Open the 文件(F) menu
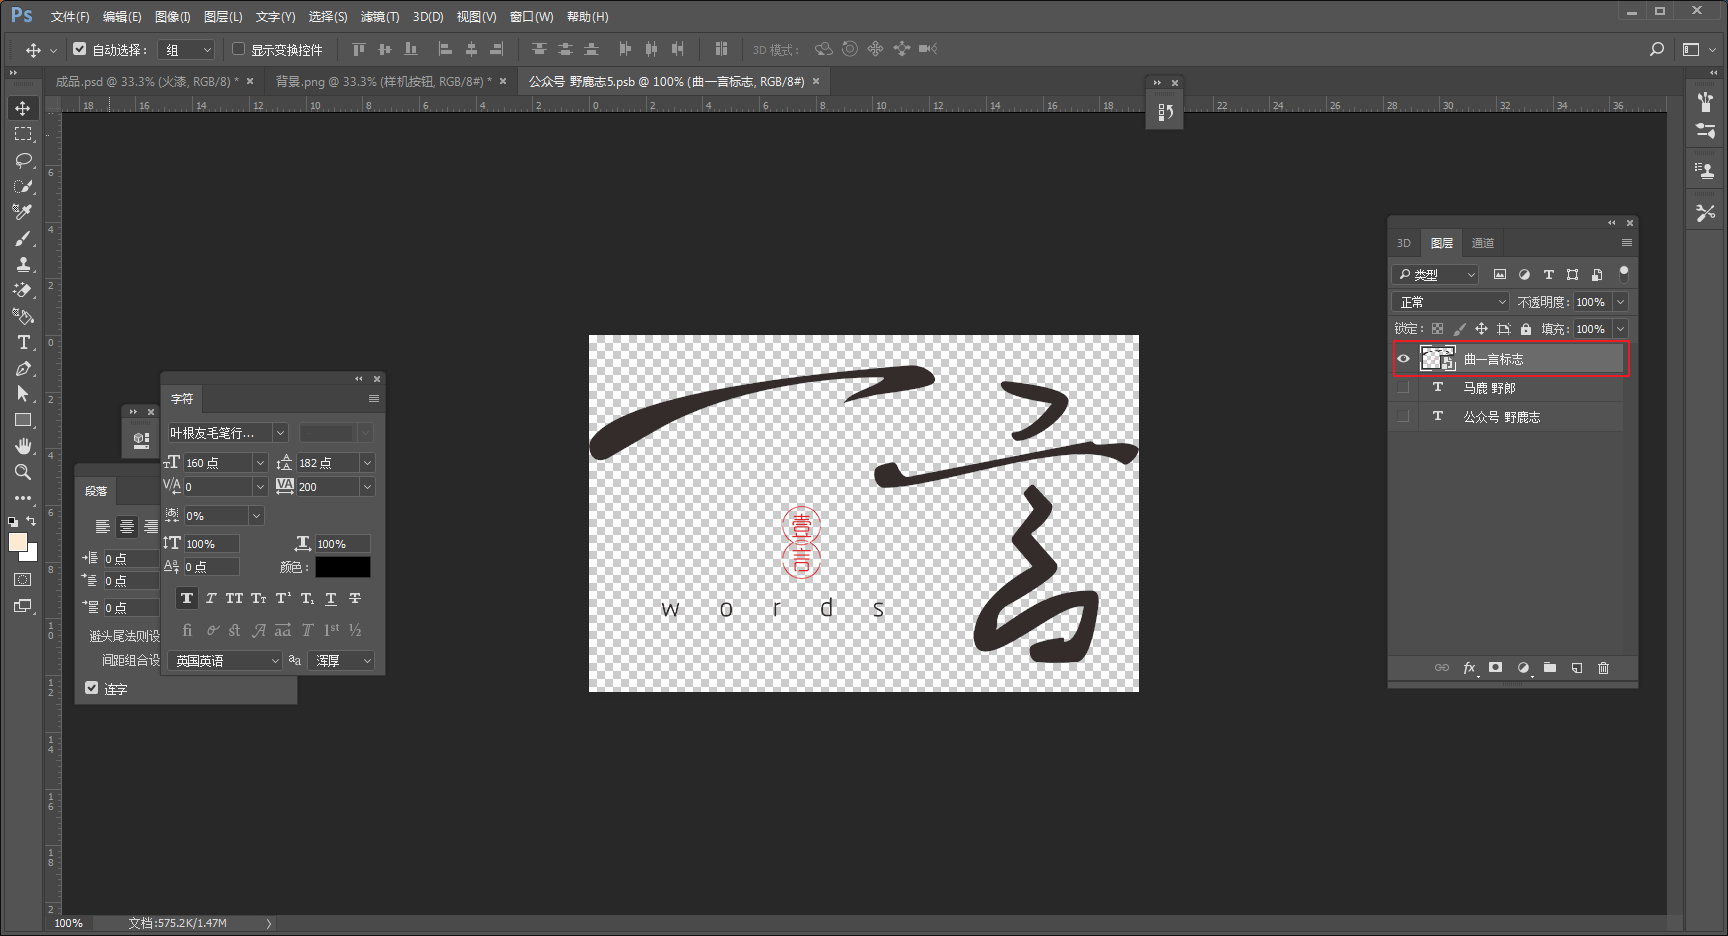This screenshot has width=1728, height=936. pyautogui.click(x=70, y=17)
